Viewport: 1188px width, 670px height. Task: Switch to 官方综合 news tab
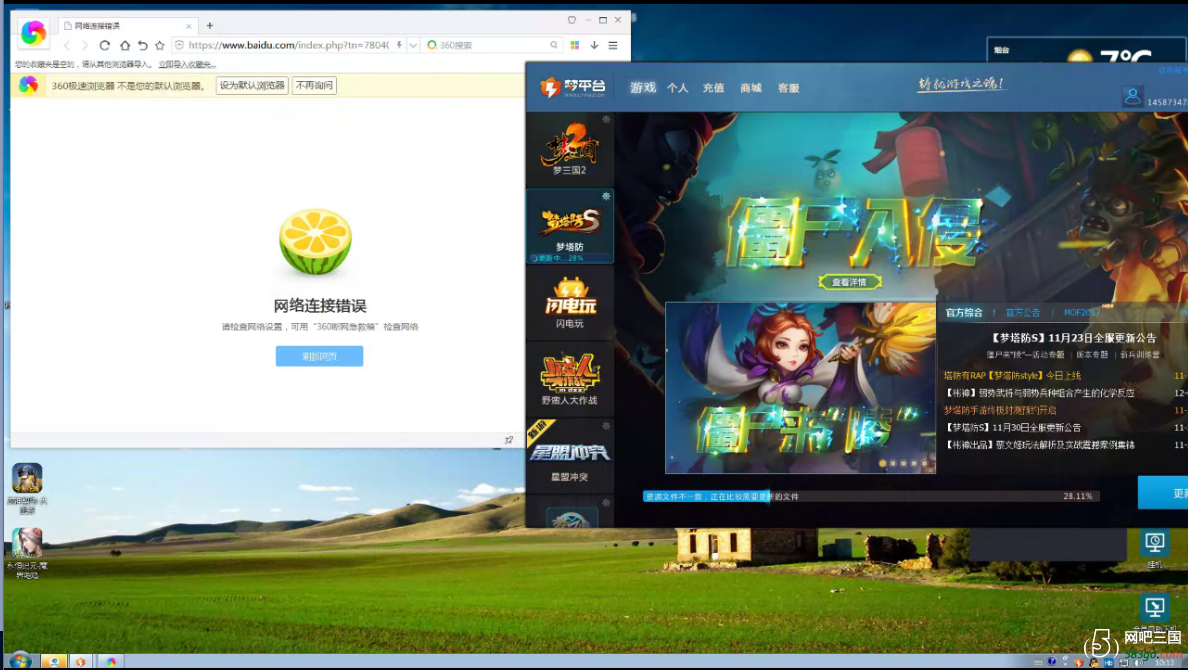tap(964, 312)
